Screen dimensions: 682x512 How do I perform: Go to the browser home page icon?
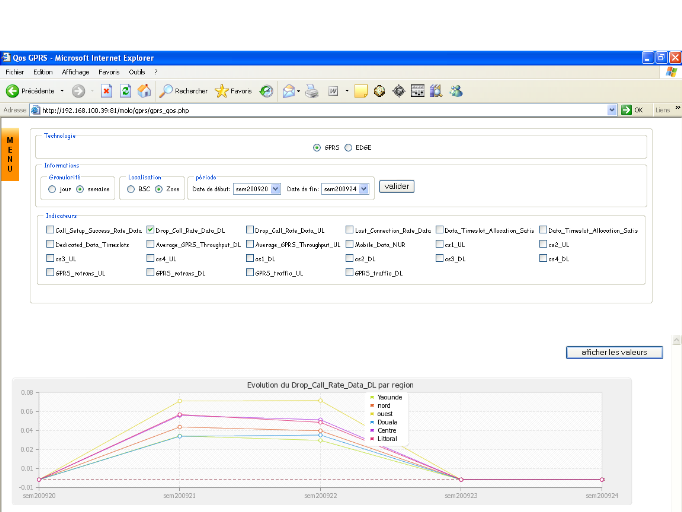click(144, 90)
